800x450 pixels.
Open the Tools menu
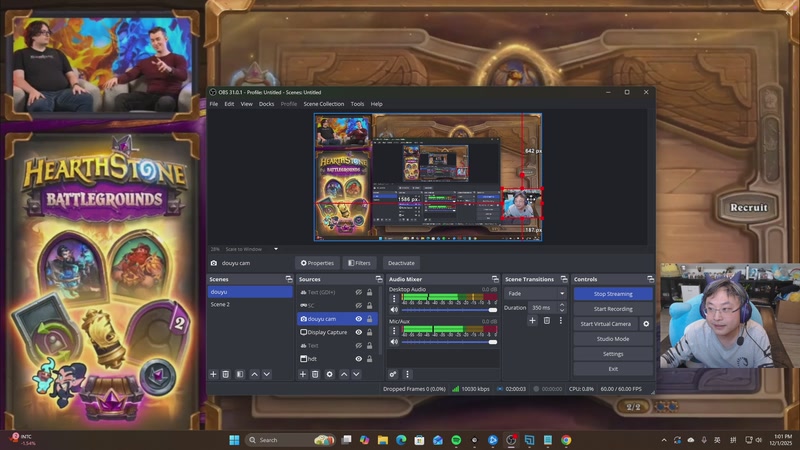coord(357,104)
